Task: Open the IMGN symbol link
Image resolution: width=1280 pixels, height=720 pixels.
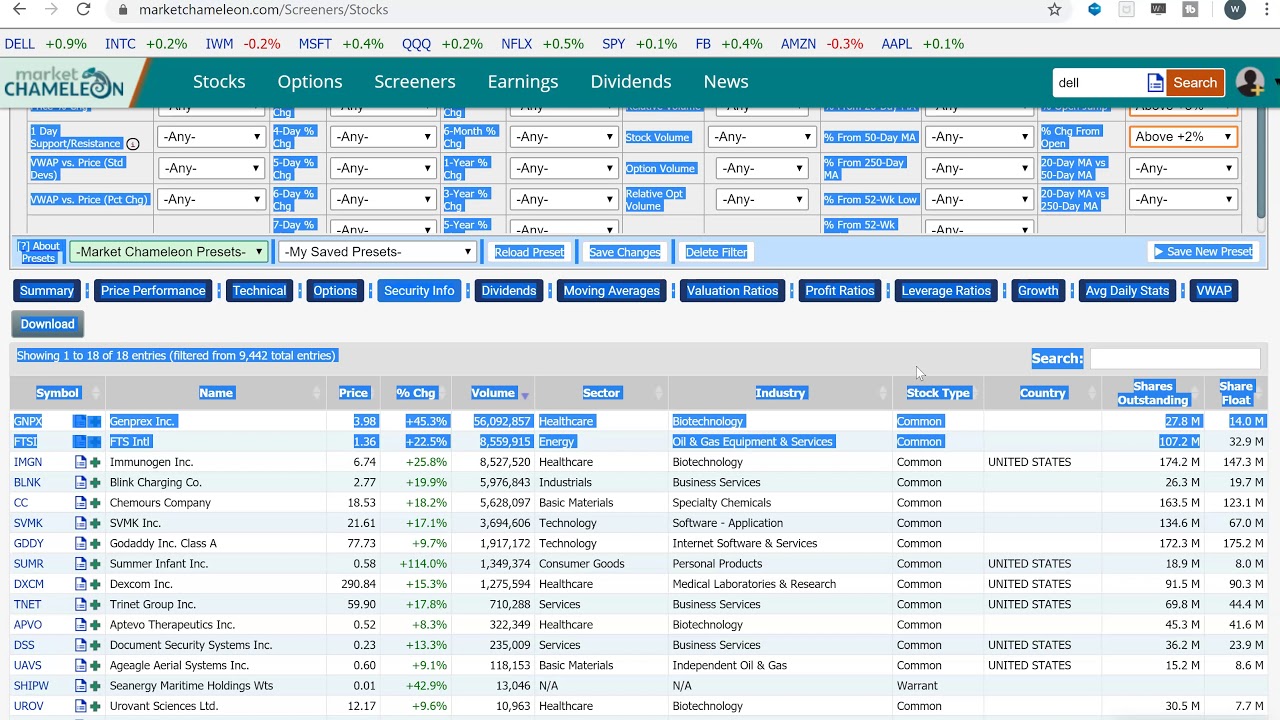Action: point(28,462)
